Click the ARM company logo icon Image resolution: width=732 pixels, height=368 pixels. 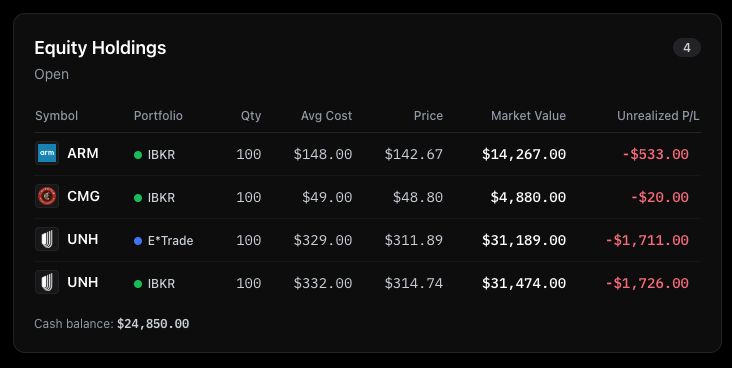pos(47,153)
